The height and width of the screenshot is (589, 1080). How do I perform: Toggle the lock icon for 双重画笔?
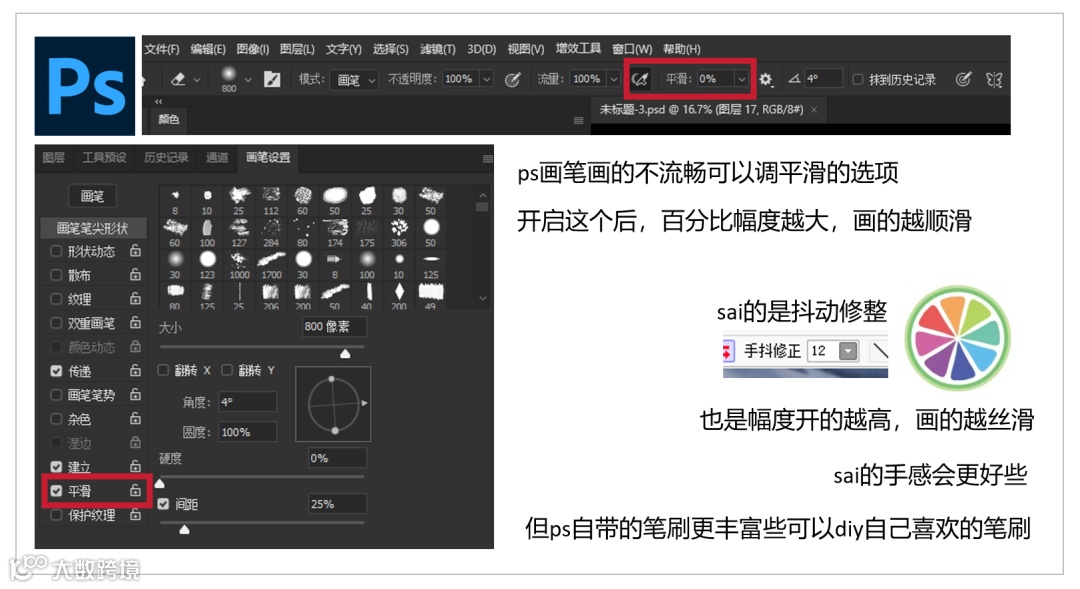(136, 322)
